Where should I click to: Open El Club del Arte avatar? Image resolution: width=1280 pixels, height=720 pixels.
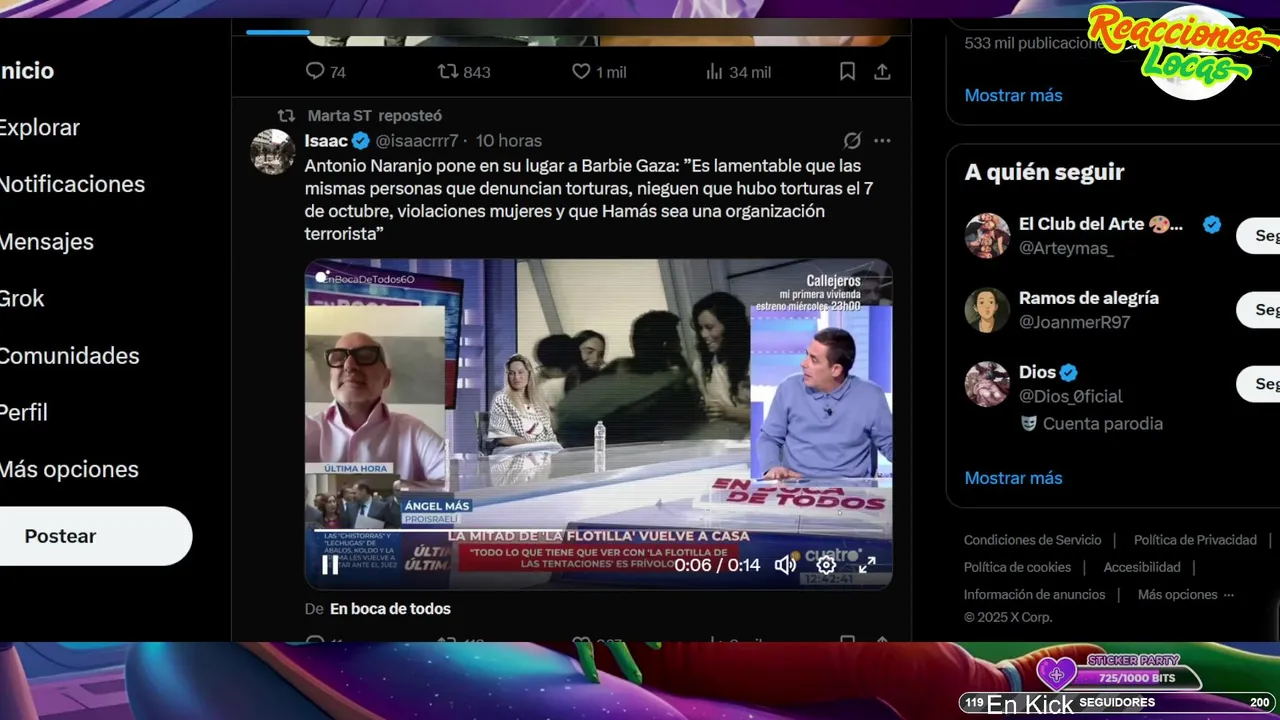(987, 236)
